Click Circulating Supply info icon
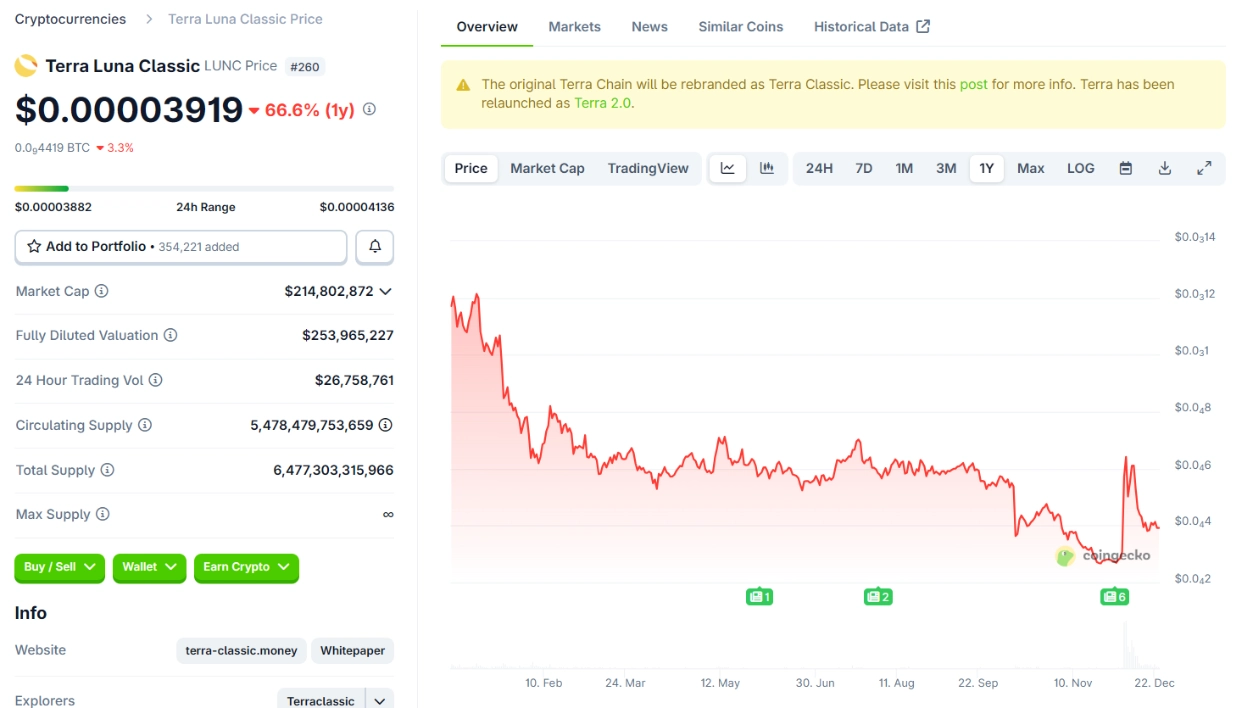This screenshot has height=708, width=1253. click(145, 425)
